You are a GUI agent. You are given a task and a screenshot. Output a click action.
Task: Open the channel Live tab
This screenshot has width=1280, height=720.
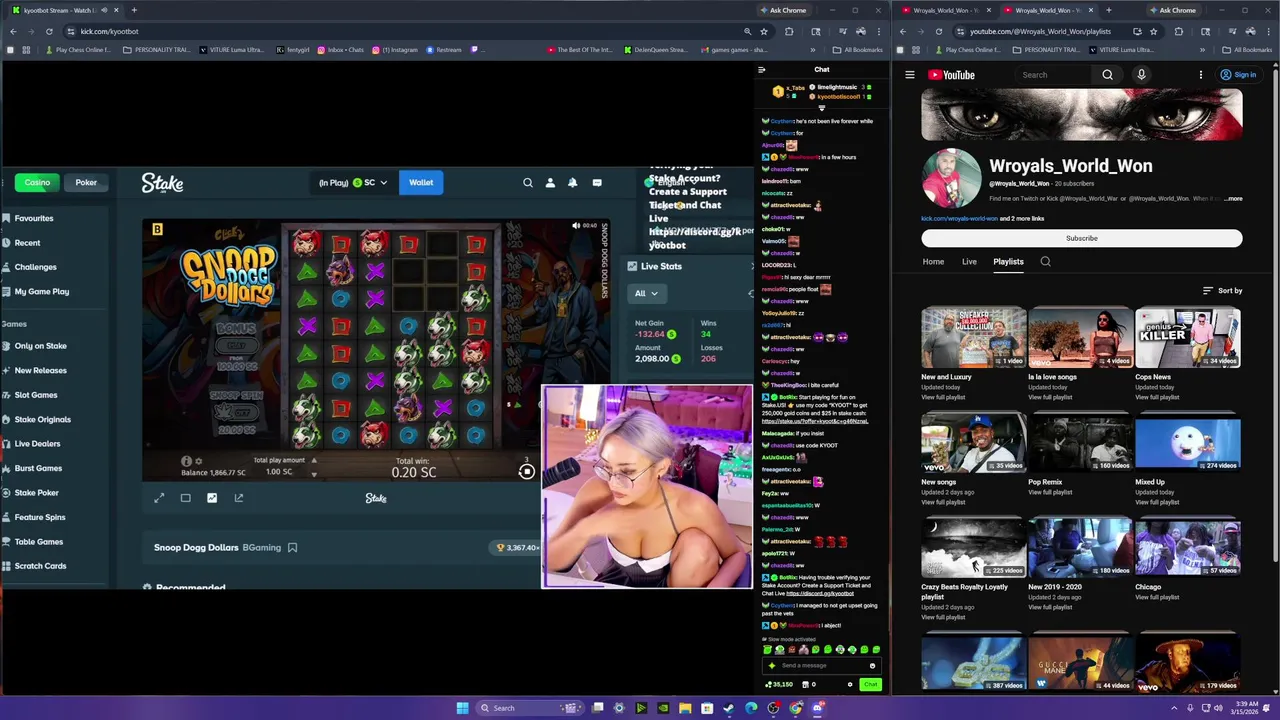tap(969, 262)
